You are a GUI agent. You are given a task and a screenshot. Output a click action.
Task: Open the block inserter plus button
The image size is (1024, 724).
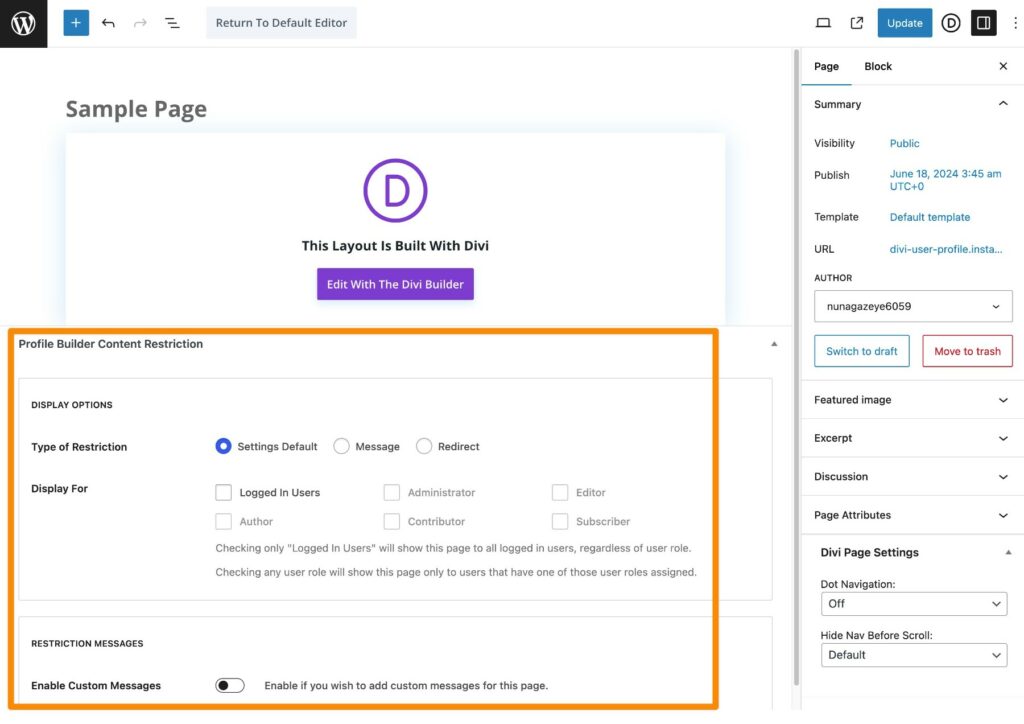point(76,23)
